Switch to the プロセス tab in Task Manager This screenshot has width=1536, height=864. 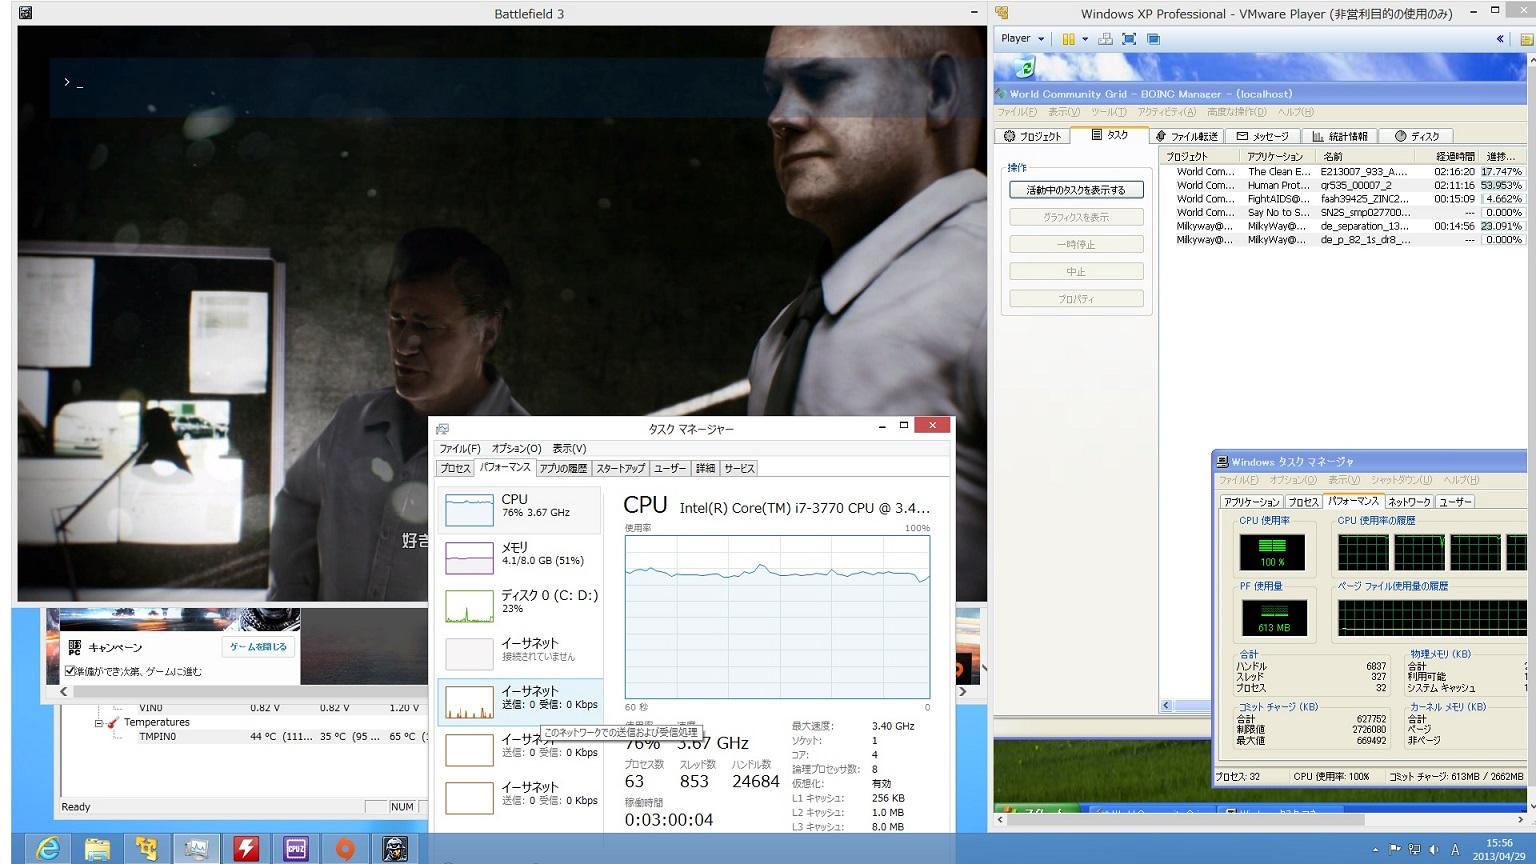click(x=455, y=468)
